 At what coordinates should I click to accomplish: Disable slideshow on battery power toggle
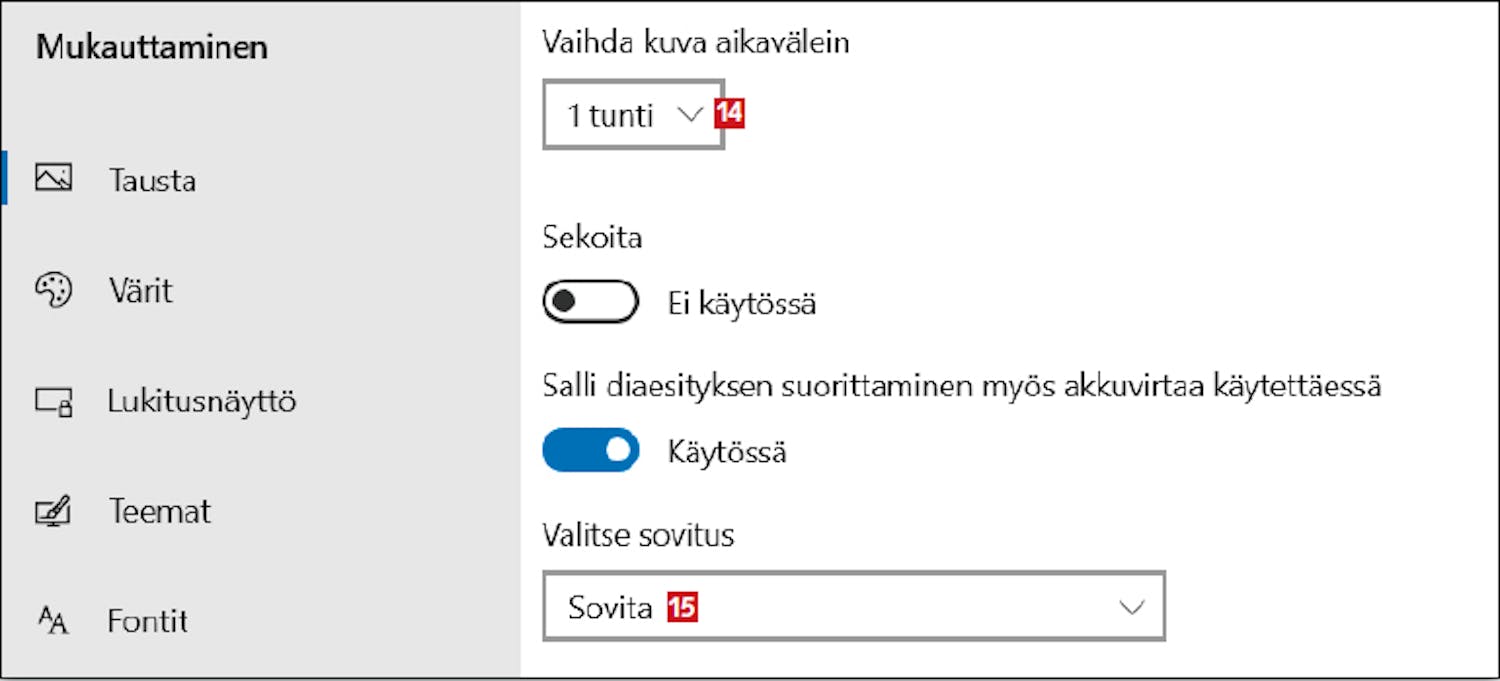click(590, 451)
